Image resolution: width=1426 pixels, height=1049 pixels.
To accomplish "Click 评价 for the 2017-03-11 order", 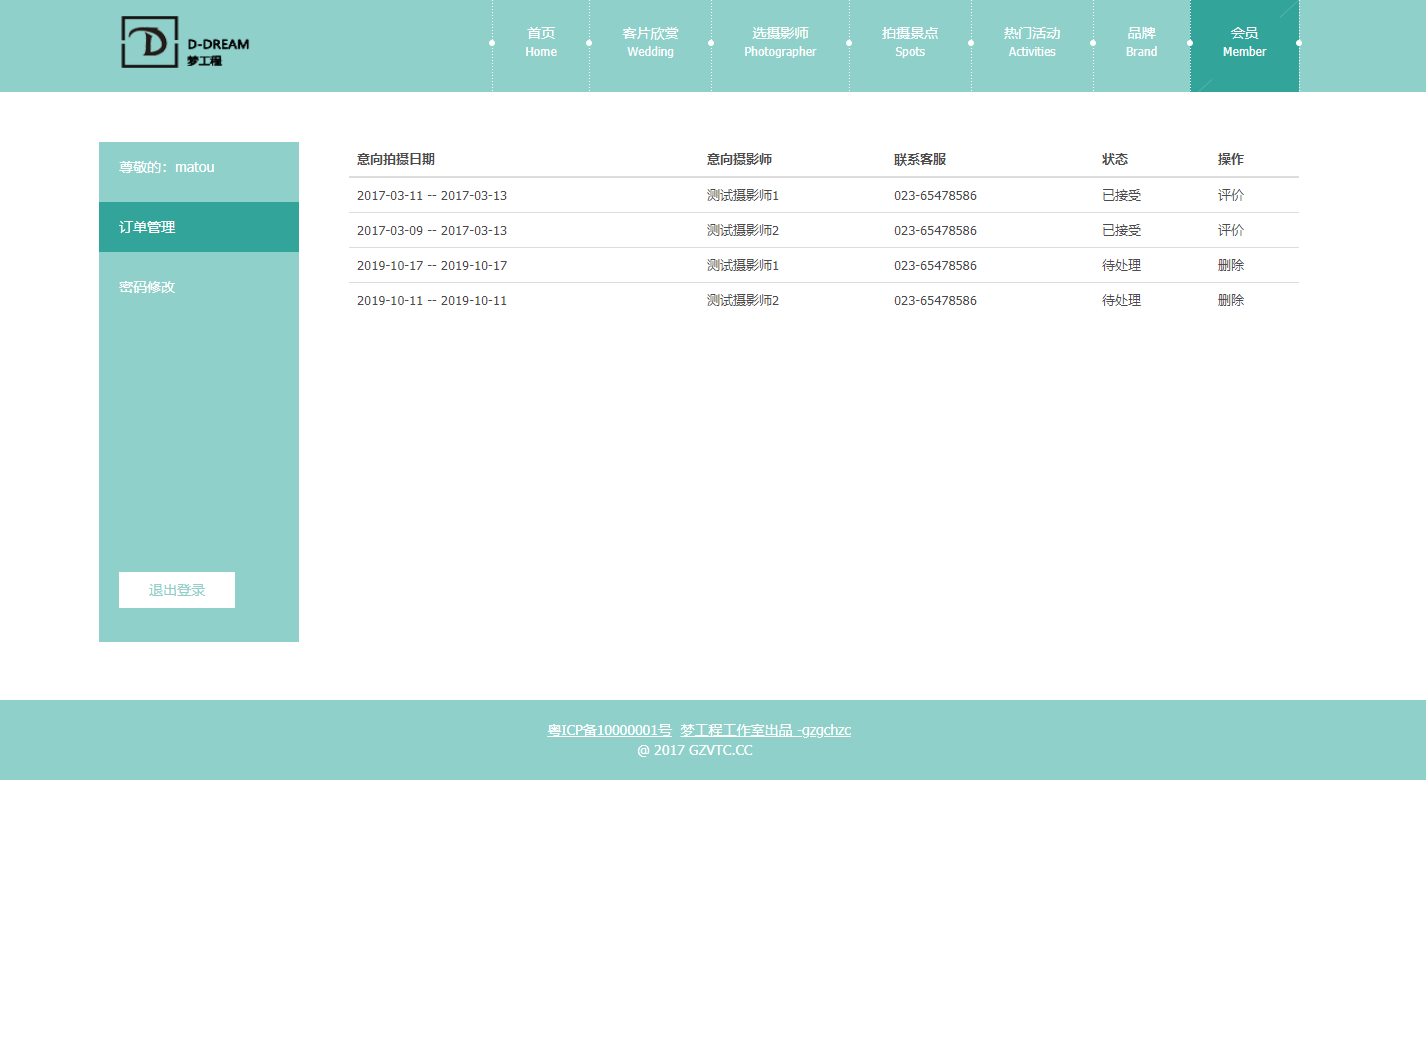I will click(1230, 195).
